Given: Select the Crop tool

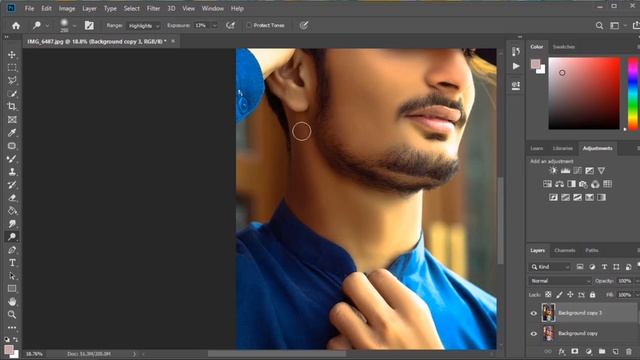Looking at the screenshot, I should pos(12,107).
